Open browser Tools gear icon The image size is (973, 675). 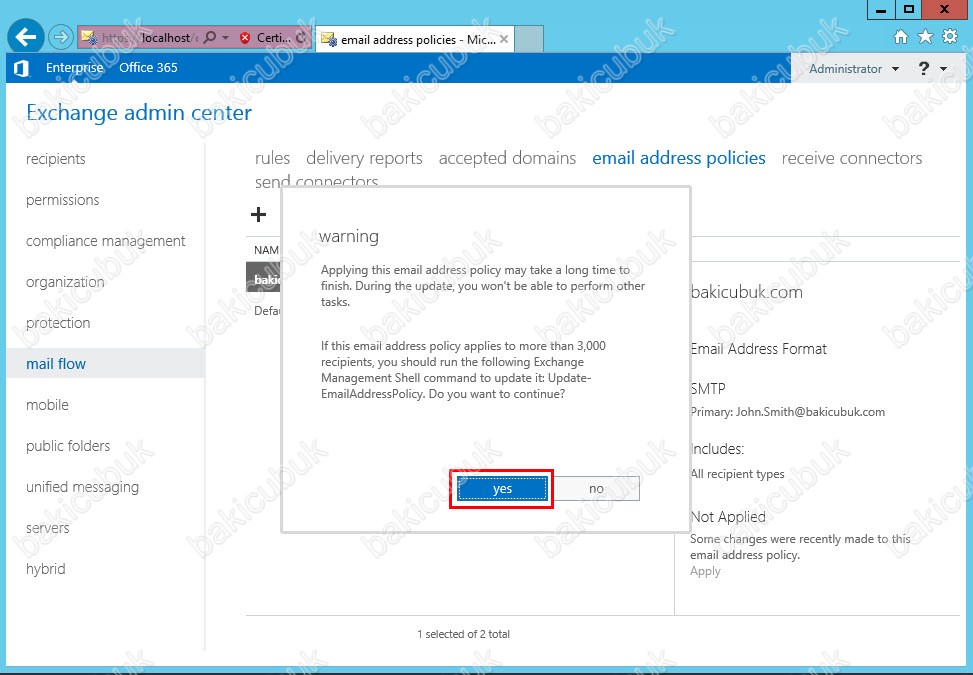[x=950, y=37]
